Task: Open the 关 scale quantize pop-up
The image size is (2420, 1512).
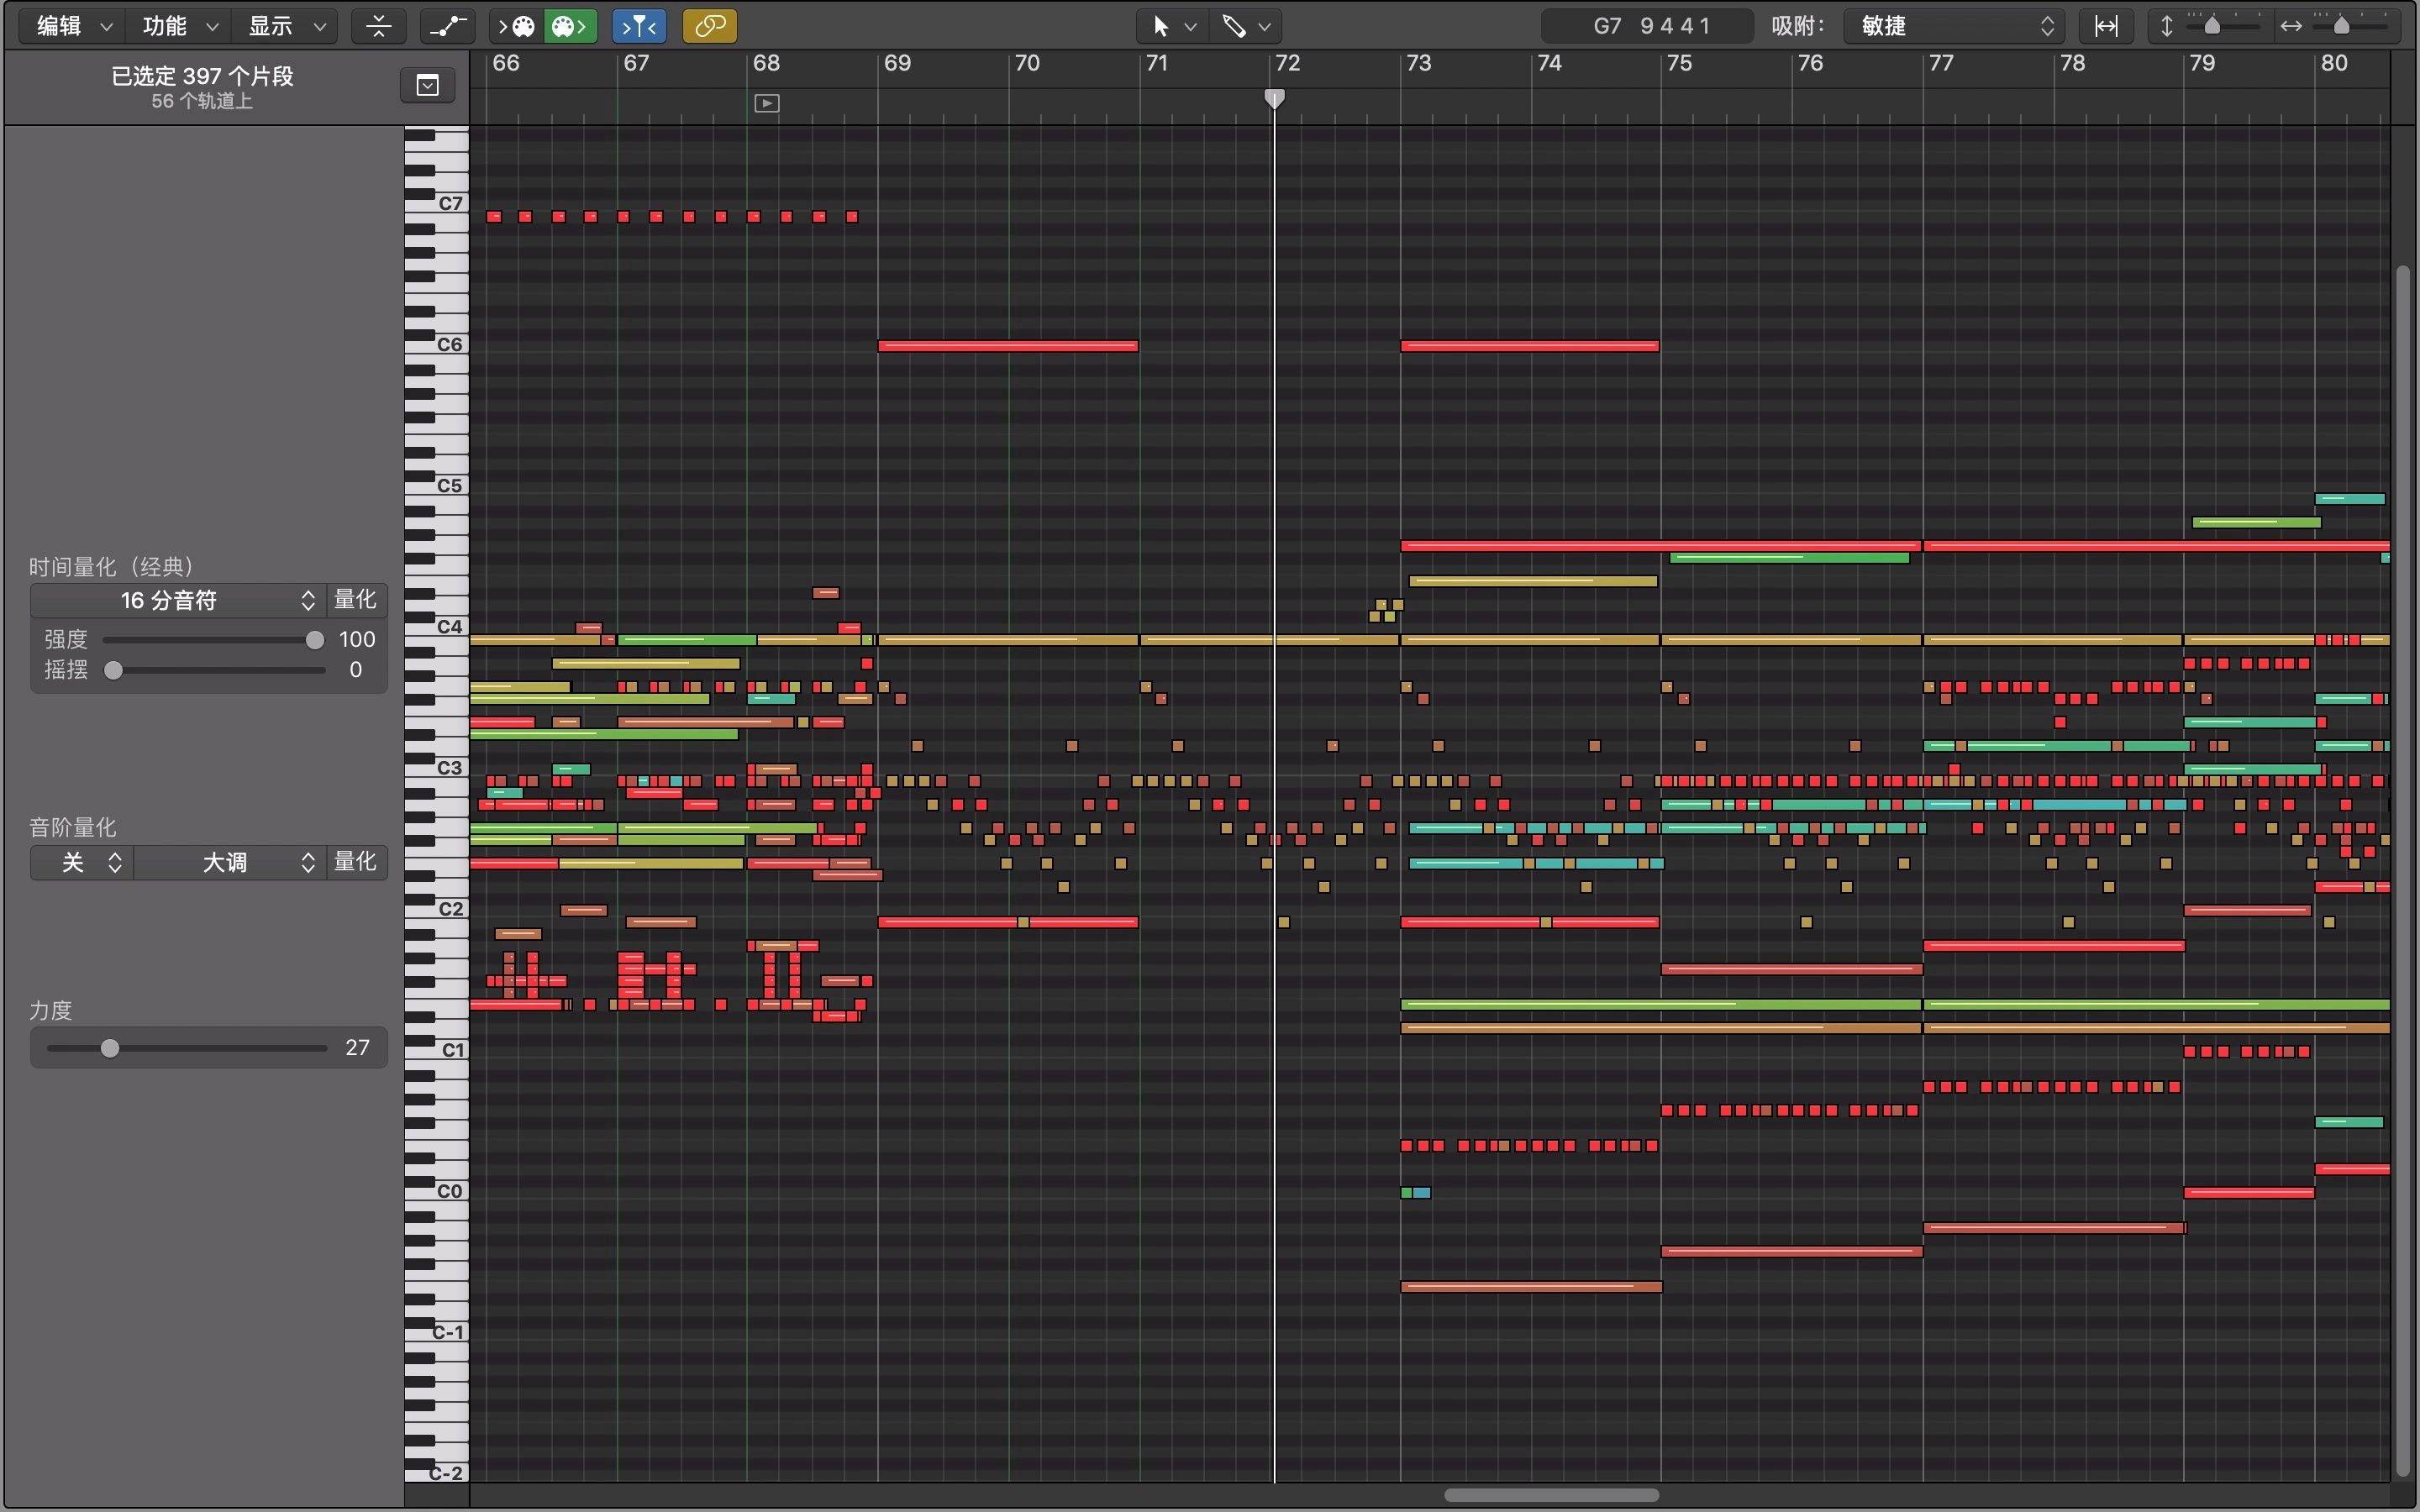Action: pos(82,862)
